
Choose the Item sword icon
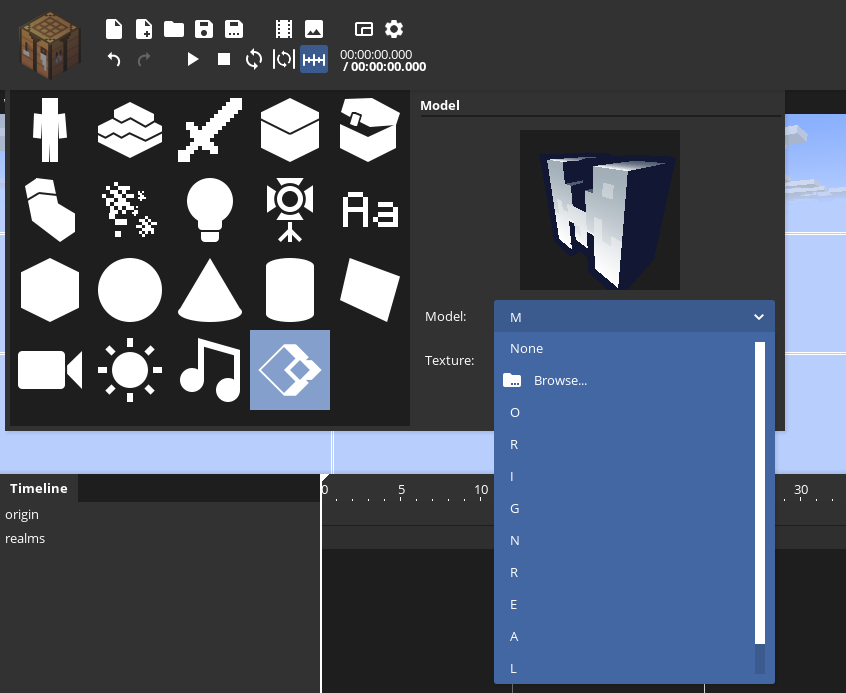click(x=210, y=130)
